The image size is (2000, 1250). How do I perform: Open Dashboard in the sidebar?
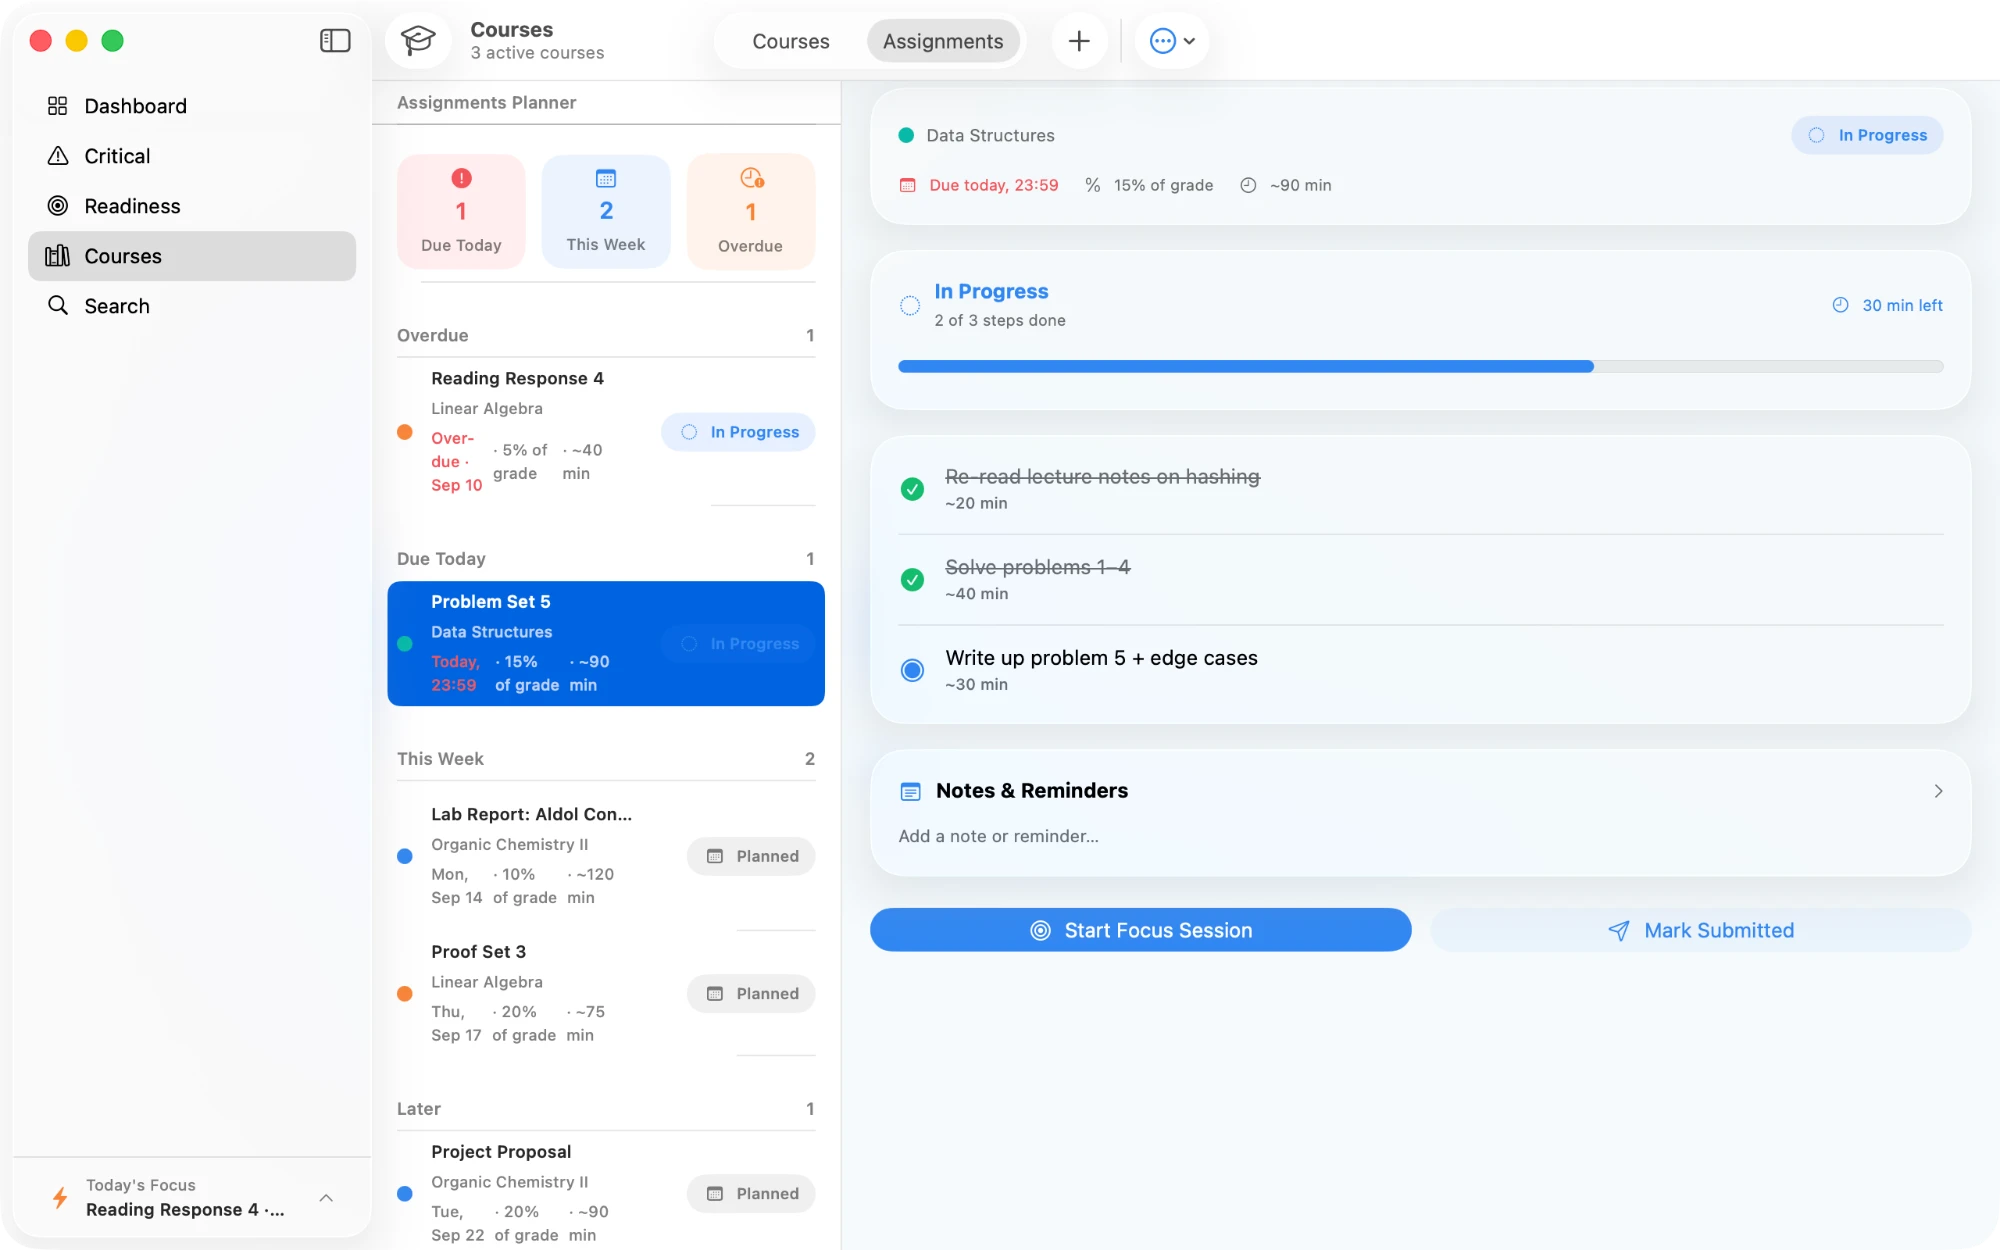tap(192, 106)
